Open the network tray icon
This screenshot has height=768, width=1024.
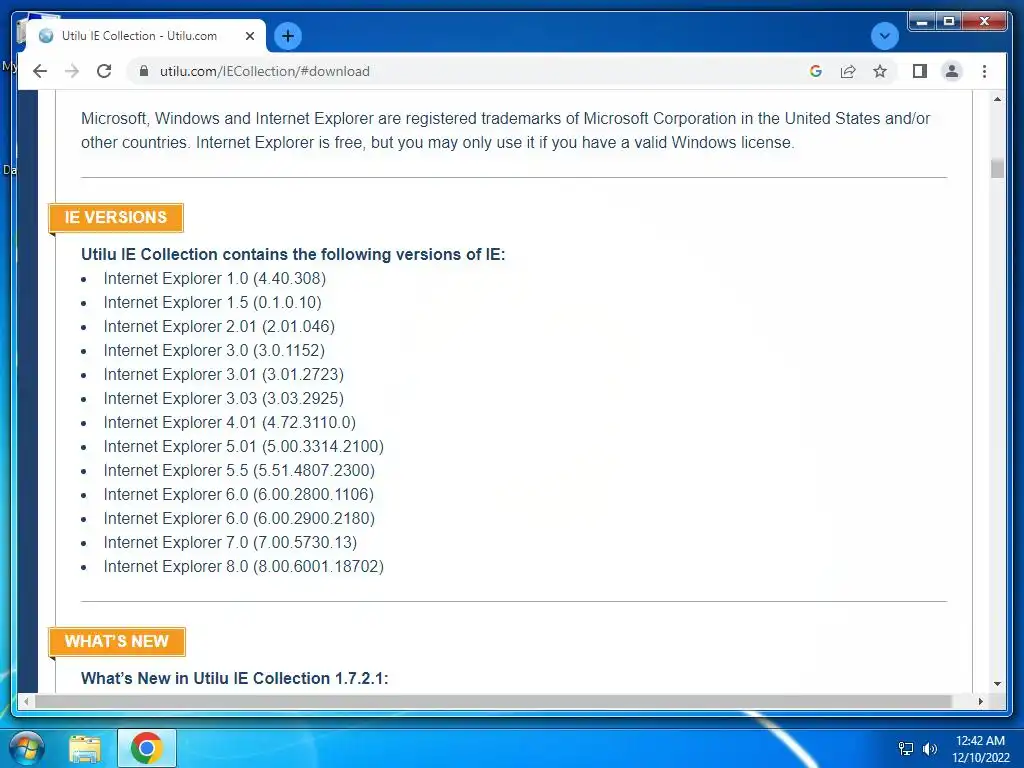[x=906, y=749]
